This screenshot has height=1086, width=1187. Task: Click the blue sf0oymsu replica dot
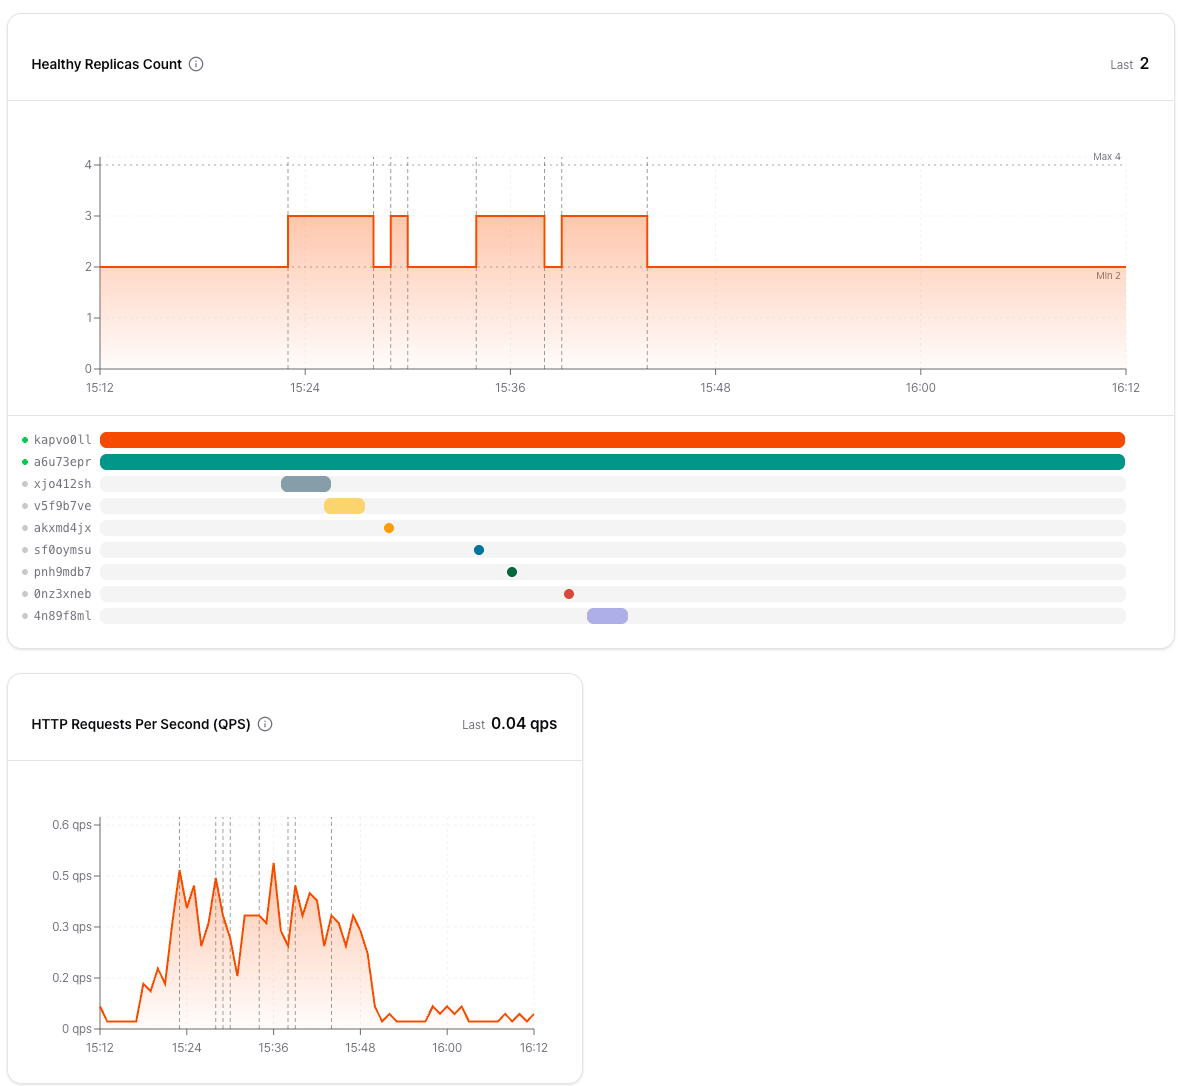tap(479, 550)
